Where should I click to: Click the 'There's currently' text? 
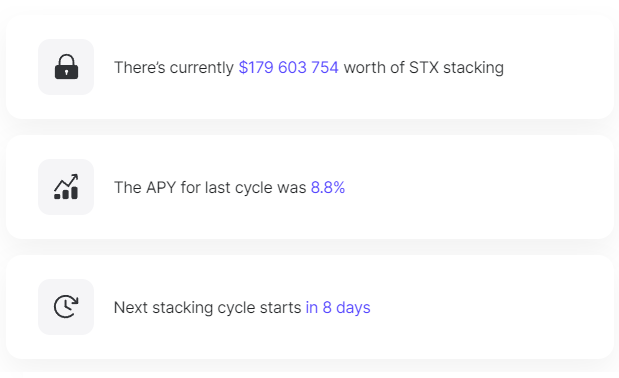click(174, 67)
